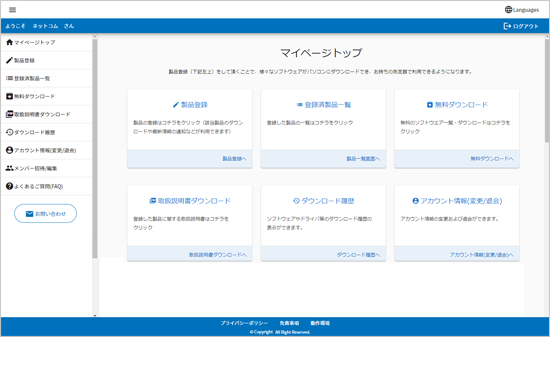Open アカウント情報(変更/退会) in the sidebar
The height and width of the screenshot is (388, 550).
coord(46,150)
